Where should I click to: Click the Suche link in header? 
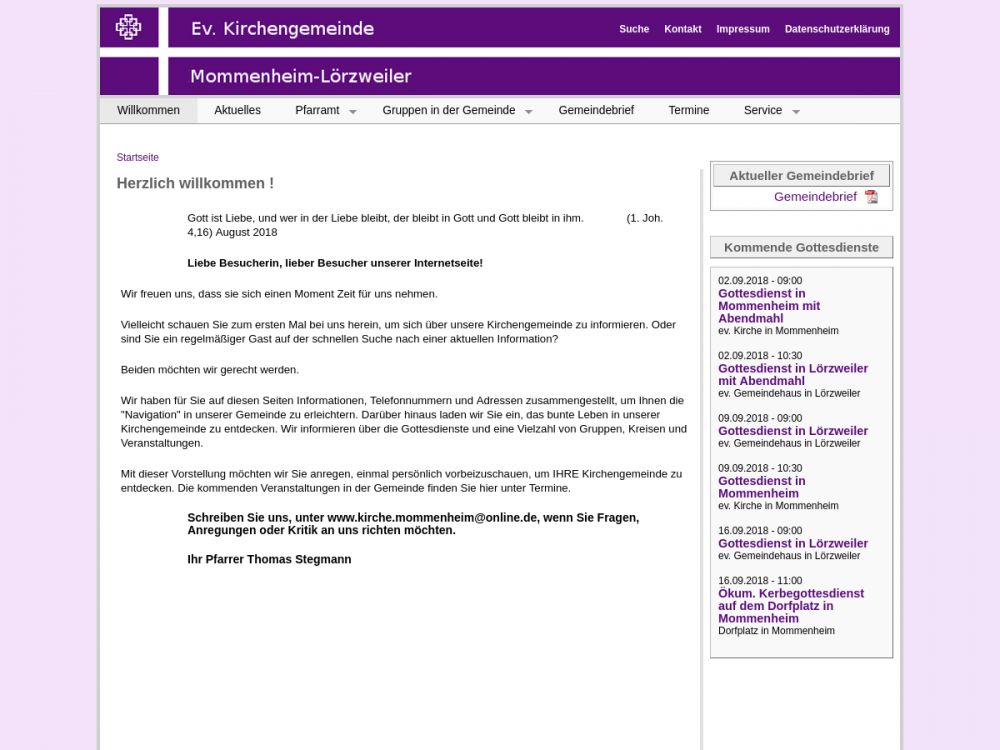634,29
